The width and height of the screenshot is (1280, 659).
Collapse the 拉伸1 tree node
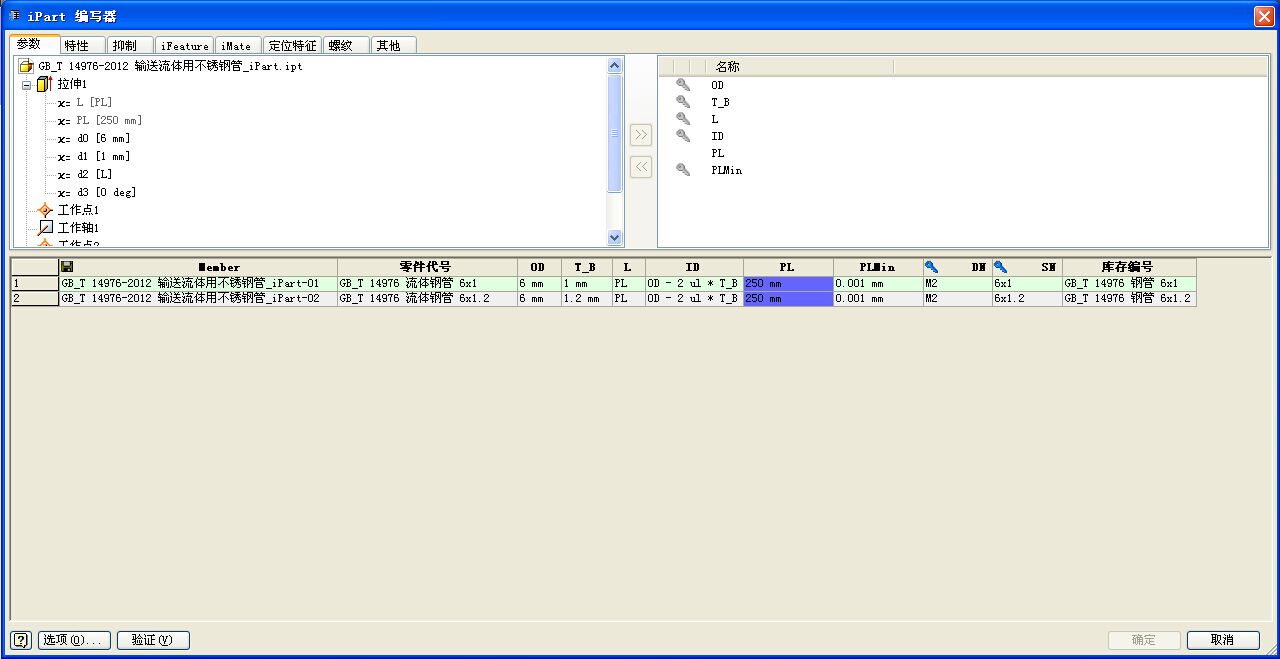[27, 85]
